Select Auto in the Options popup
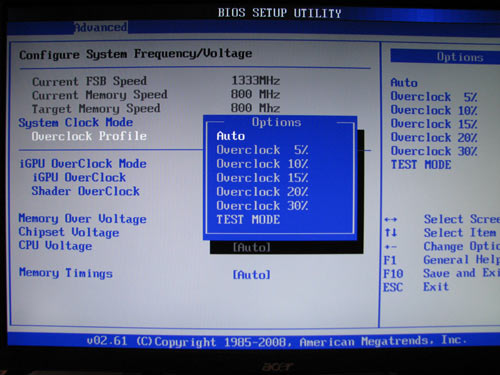 [231, 136]
